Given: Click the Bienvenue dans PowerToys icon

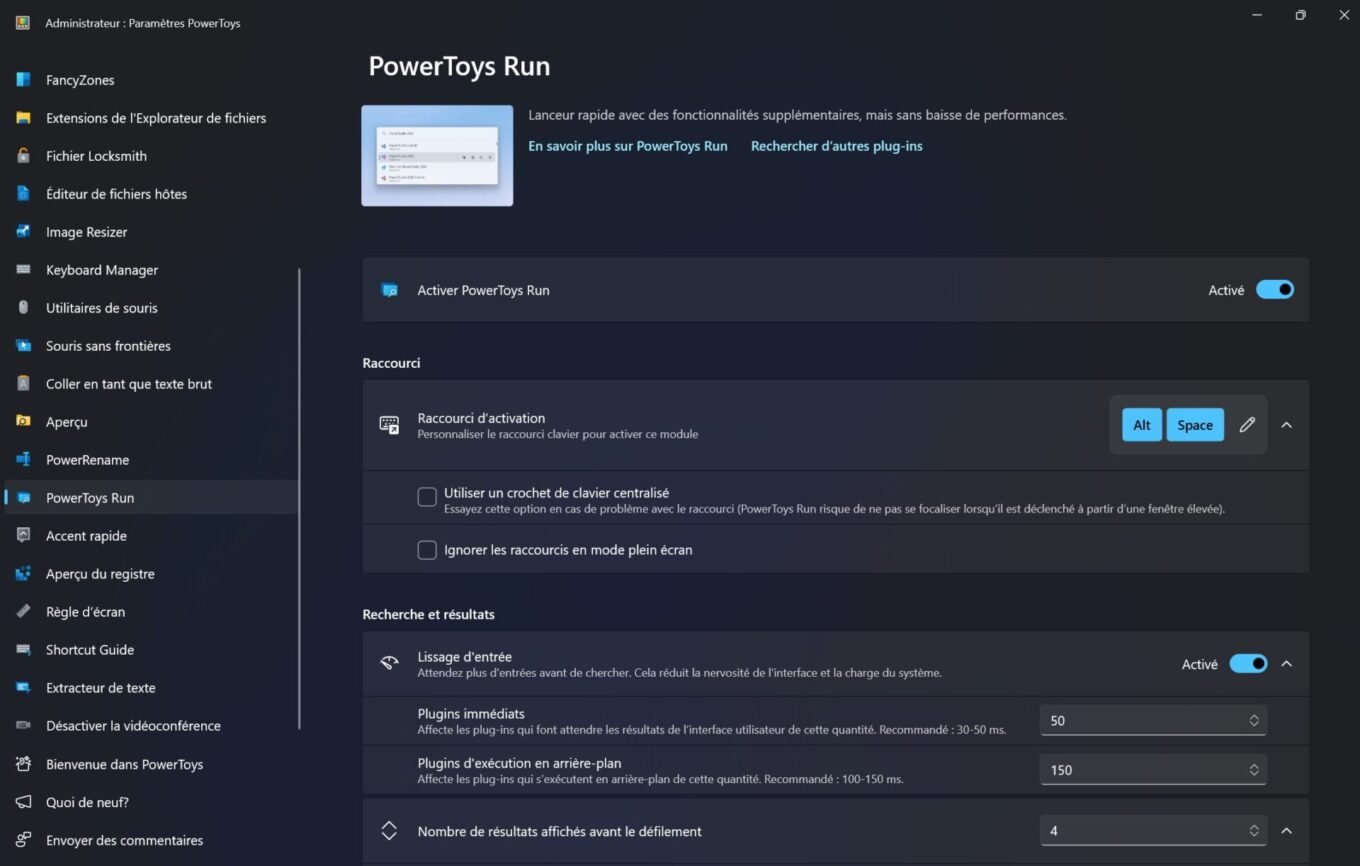Looking at the screenshot, I should (x=23, y=764).
